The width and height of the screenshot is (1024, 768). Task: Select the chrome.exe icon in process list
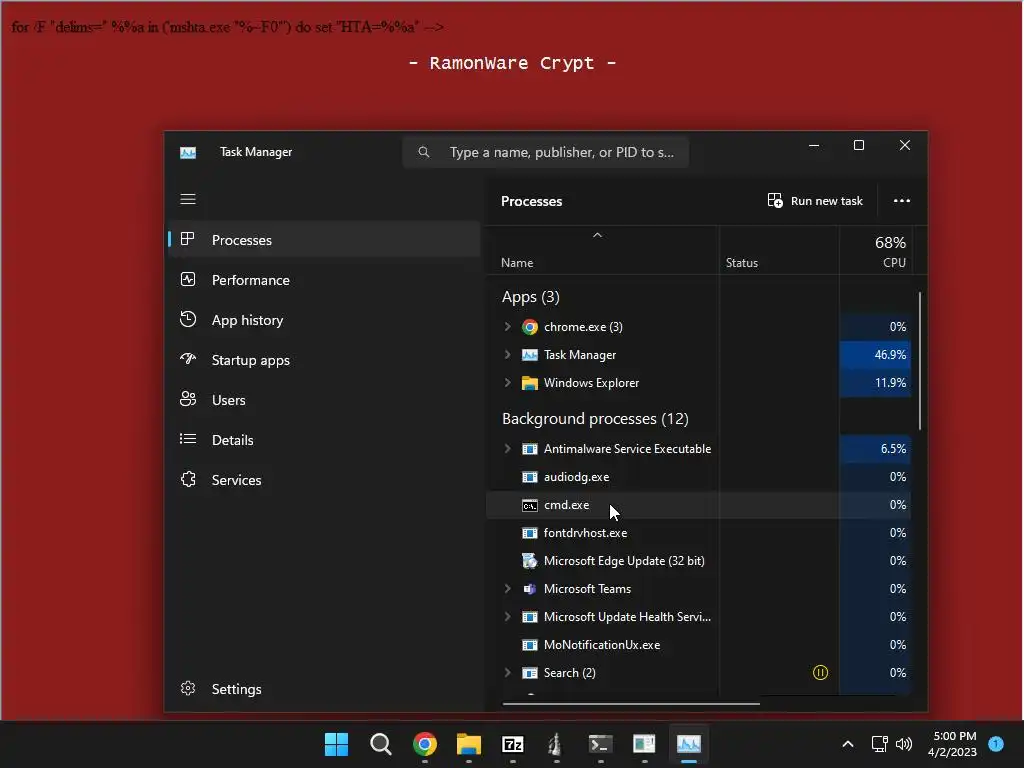click(x=530, y=327)
